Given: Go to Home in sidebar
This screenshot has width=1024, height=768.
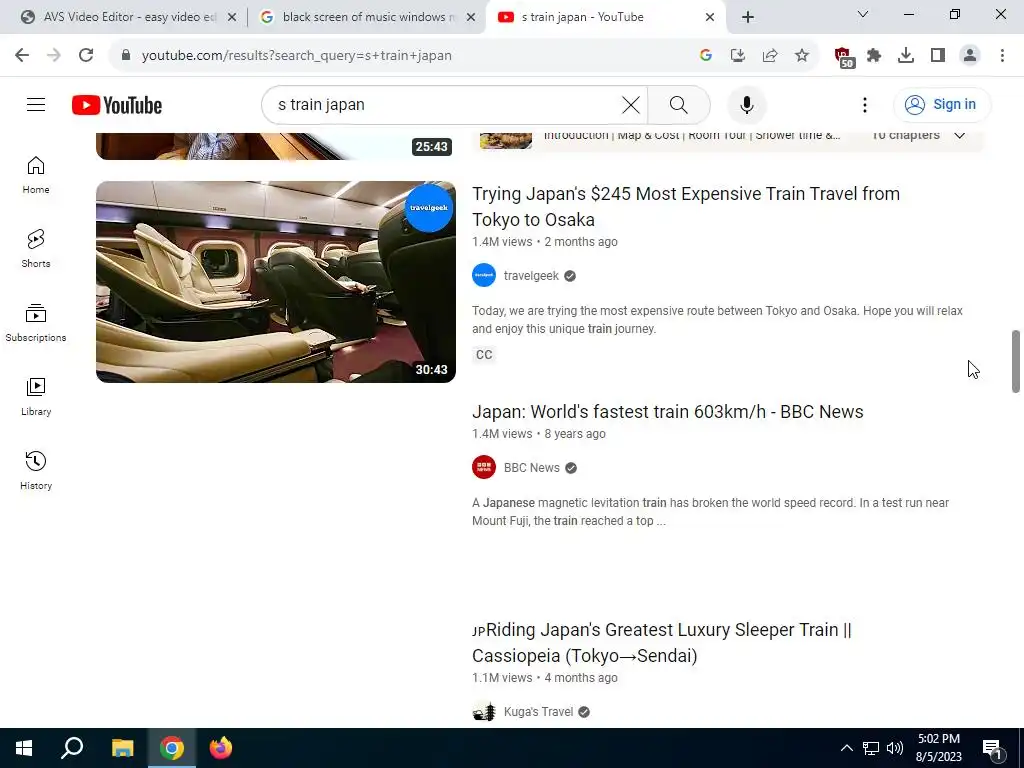Looking at the screenshot, I should 36,175.
